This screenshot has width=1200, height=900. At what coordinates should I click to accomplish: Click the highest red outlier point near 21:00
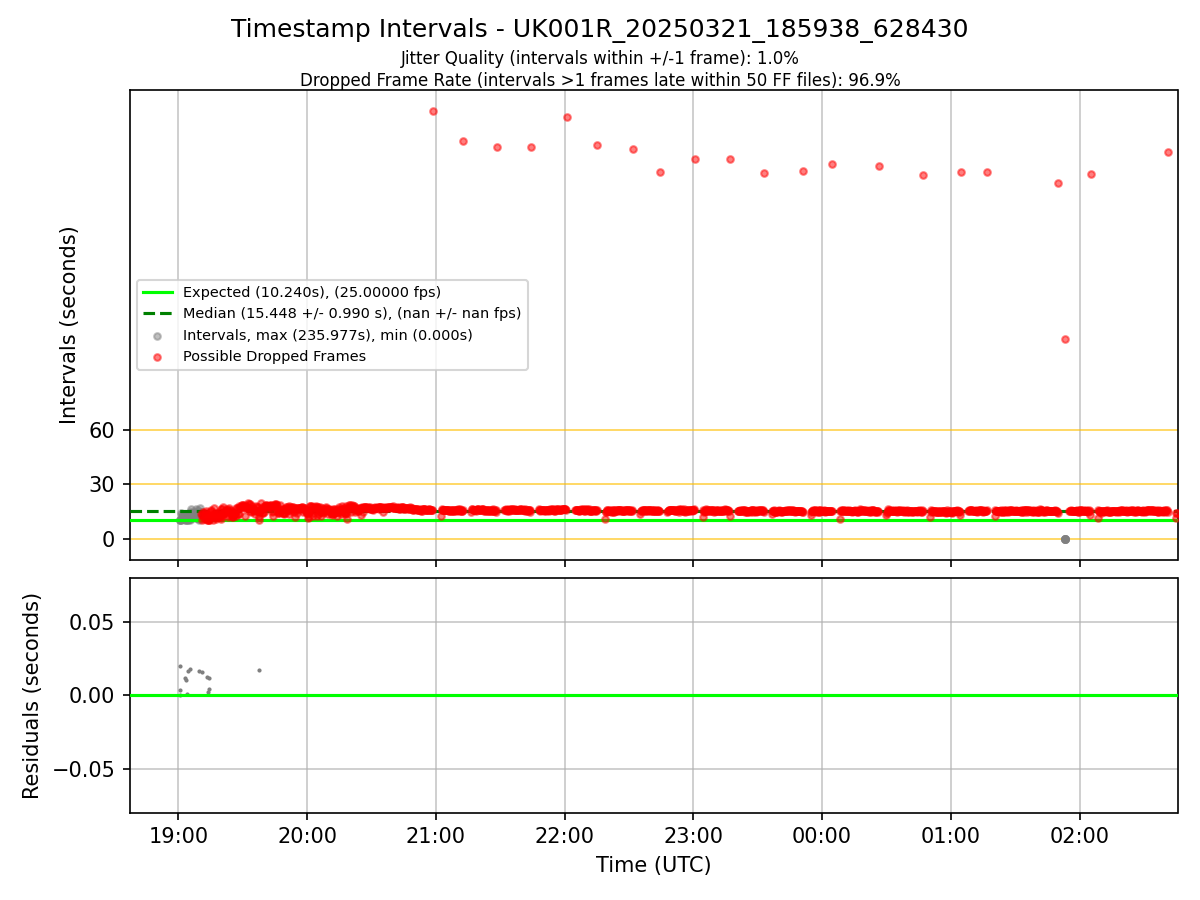tap(433, 111)
